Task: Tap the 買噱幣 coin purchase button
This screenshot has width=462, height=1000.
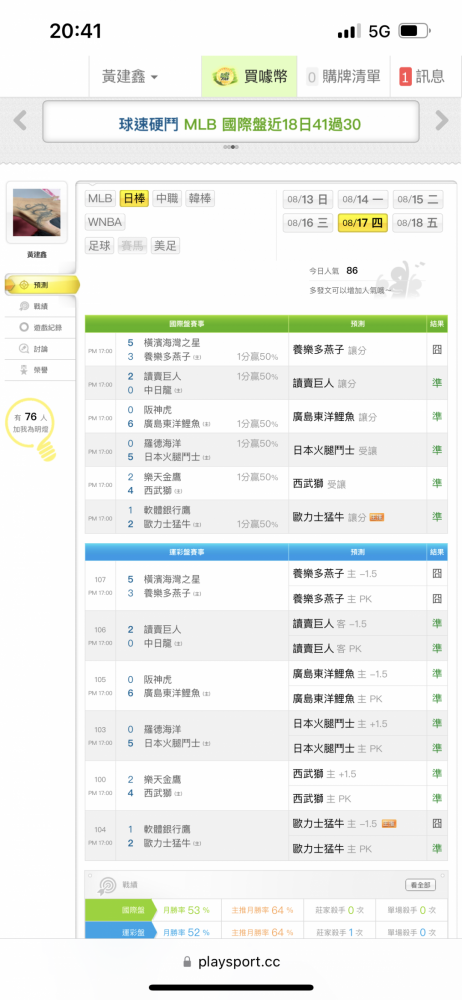Action: [250, 77]
